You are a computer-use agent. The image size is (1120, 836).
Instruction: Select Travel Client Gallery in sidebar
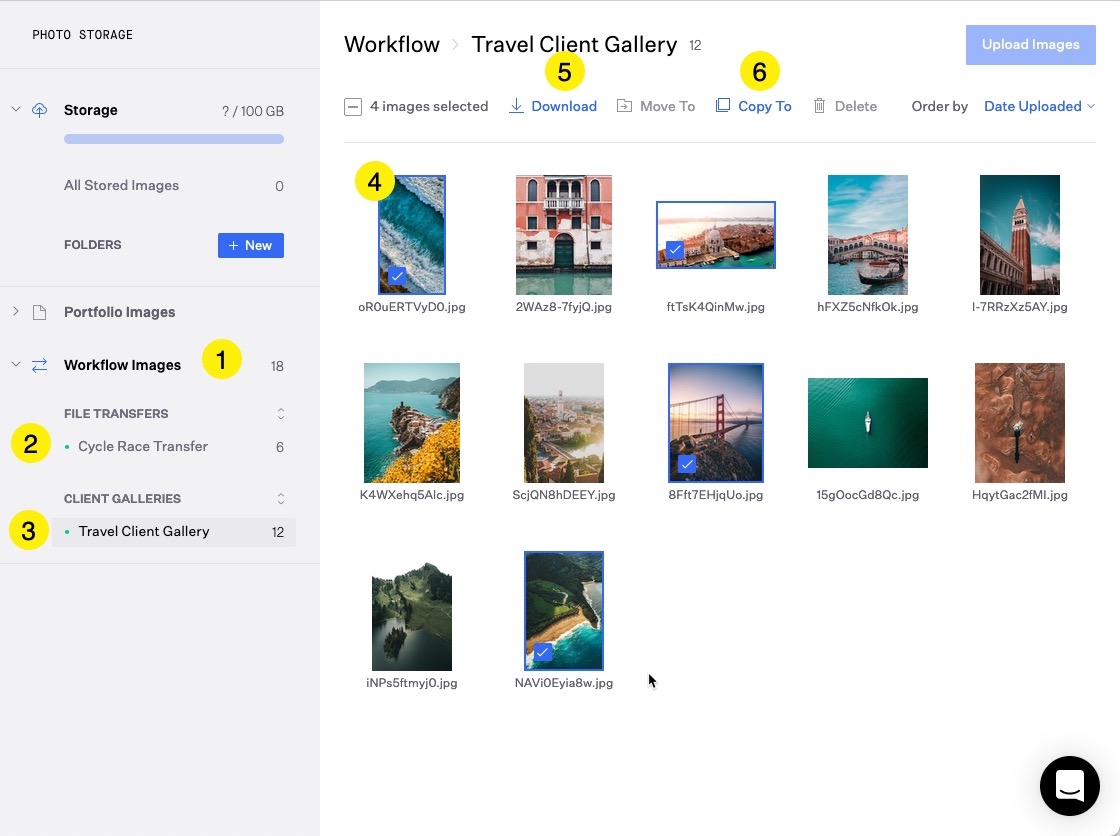144,532
